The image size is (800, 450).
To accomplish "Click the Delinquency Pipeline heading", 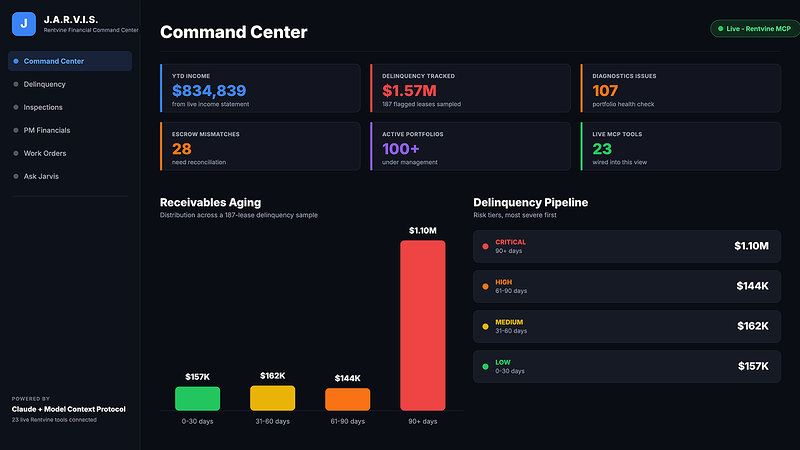I will [531, 203].
